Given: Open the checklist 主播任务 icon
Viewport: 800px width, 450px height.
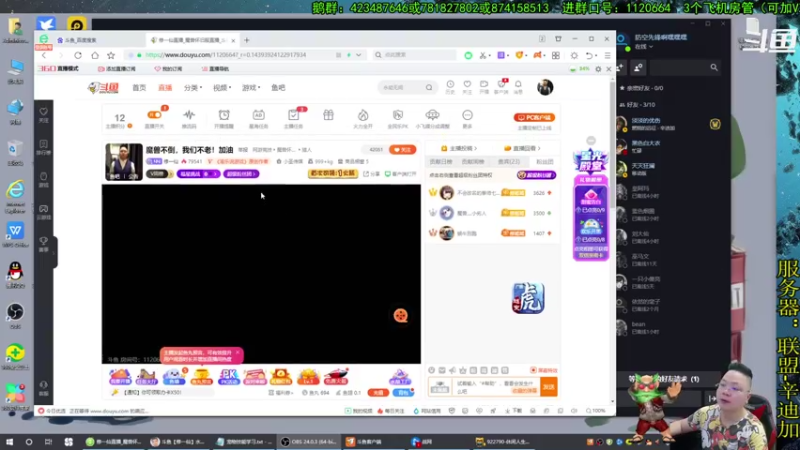Looking at the screenshot, I should tap(293, 115).
